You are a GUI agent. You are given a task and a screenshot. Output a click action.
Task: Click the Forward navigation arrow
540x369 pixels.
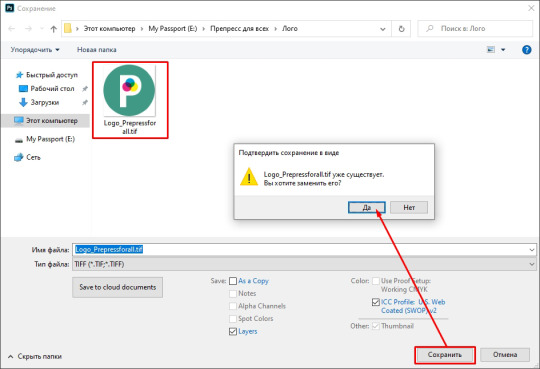pos(28,29)
